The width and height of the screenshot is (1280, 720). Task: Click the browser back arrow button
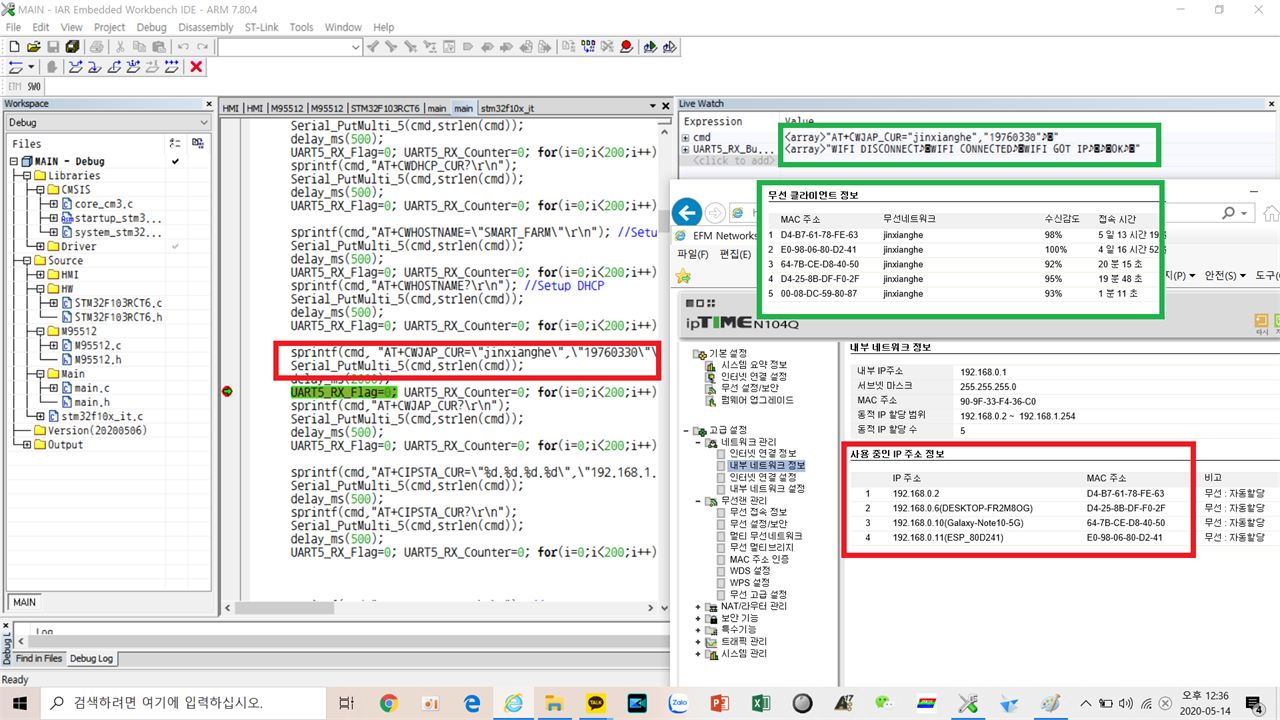[685, 212]
